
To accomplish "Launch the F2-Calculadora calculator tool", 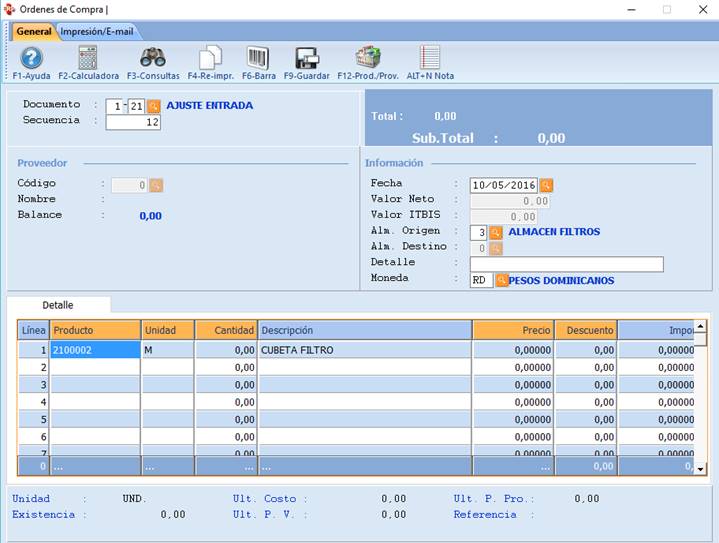I will (88, 58).
